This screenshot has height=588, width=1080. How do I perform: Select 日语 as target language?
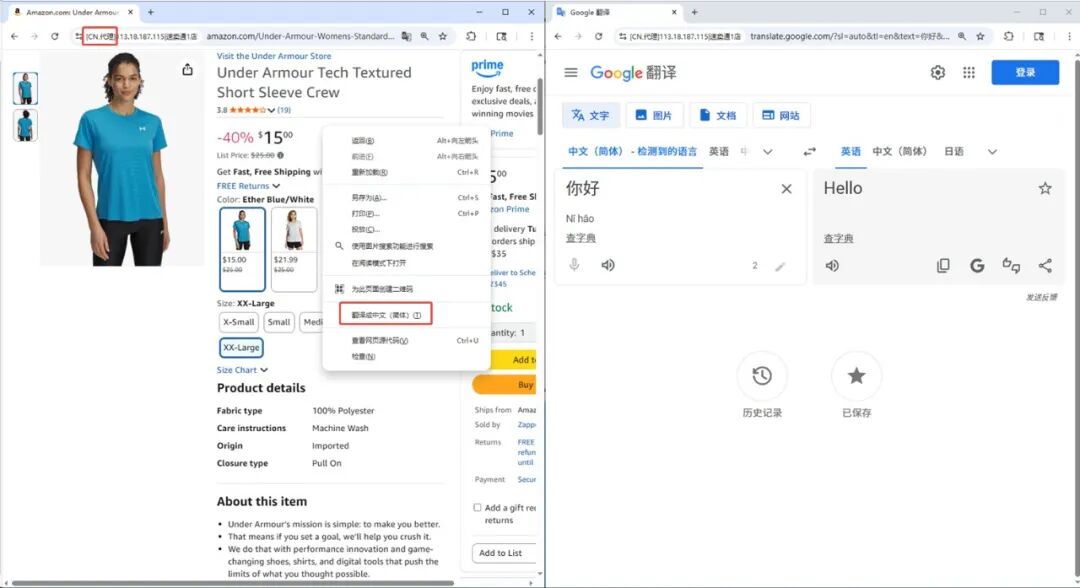954,151
